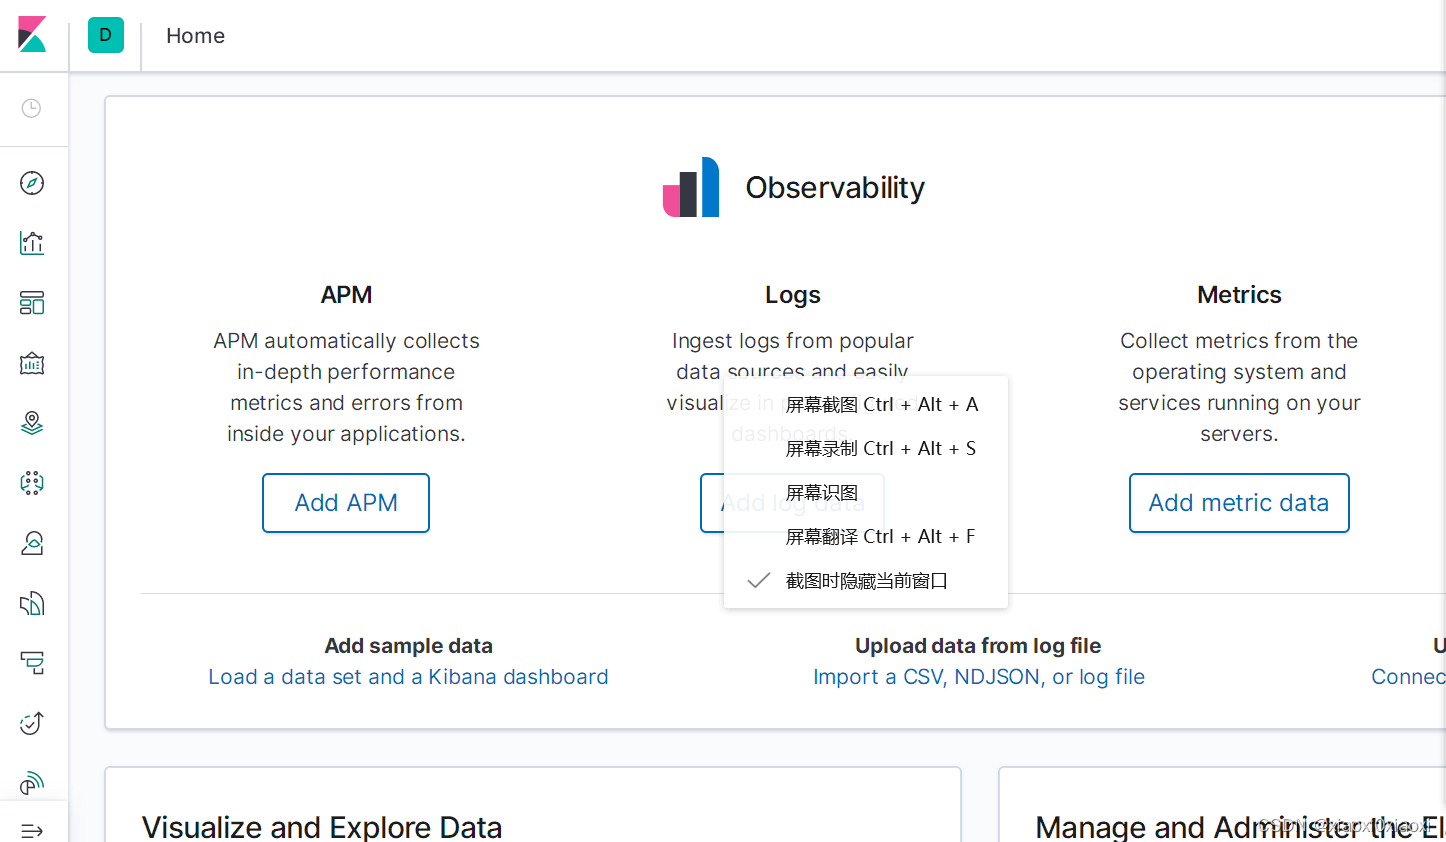This screenshot has width=1446, height=842.
Task: Click Upload data from log file heading
Action: point(978,646)
